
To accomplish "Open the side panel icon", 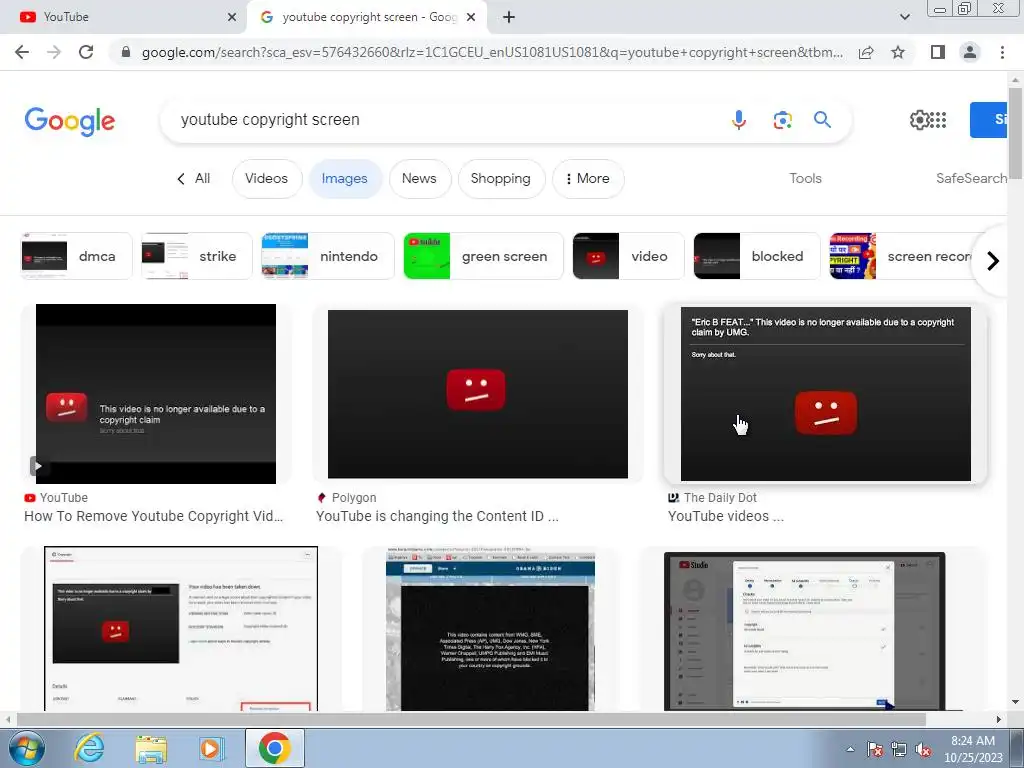I will coord(938,52).
